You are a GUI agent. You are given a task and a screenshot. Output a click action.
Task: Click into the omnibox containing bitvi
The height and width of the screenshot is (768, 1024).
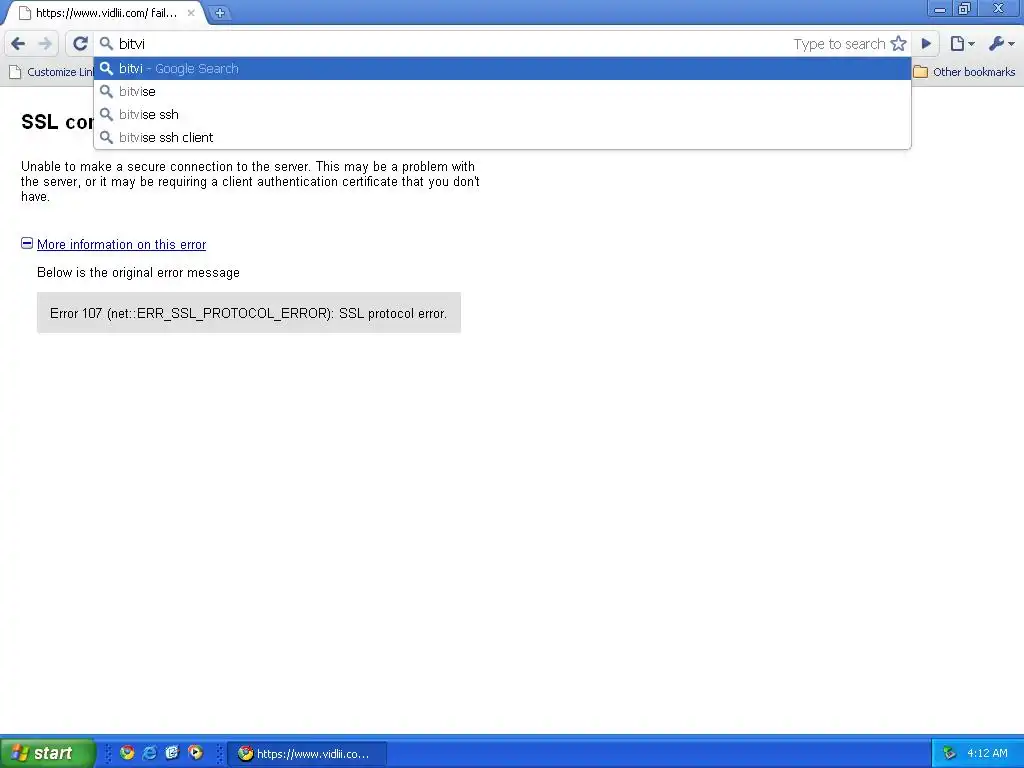451,44
